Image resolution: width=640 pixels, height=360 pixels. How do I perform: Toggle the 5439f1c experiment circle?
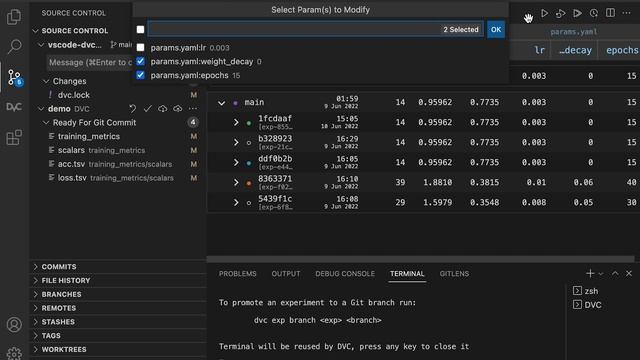249,203
